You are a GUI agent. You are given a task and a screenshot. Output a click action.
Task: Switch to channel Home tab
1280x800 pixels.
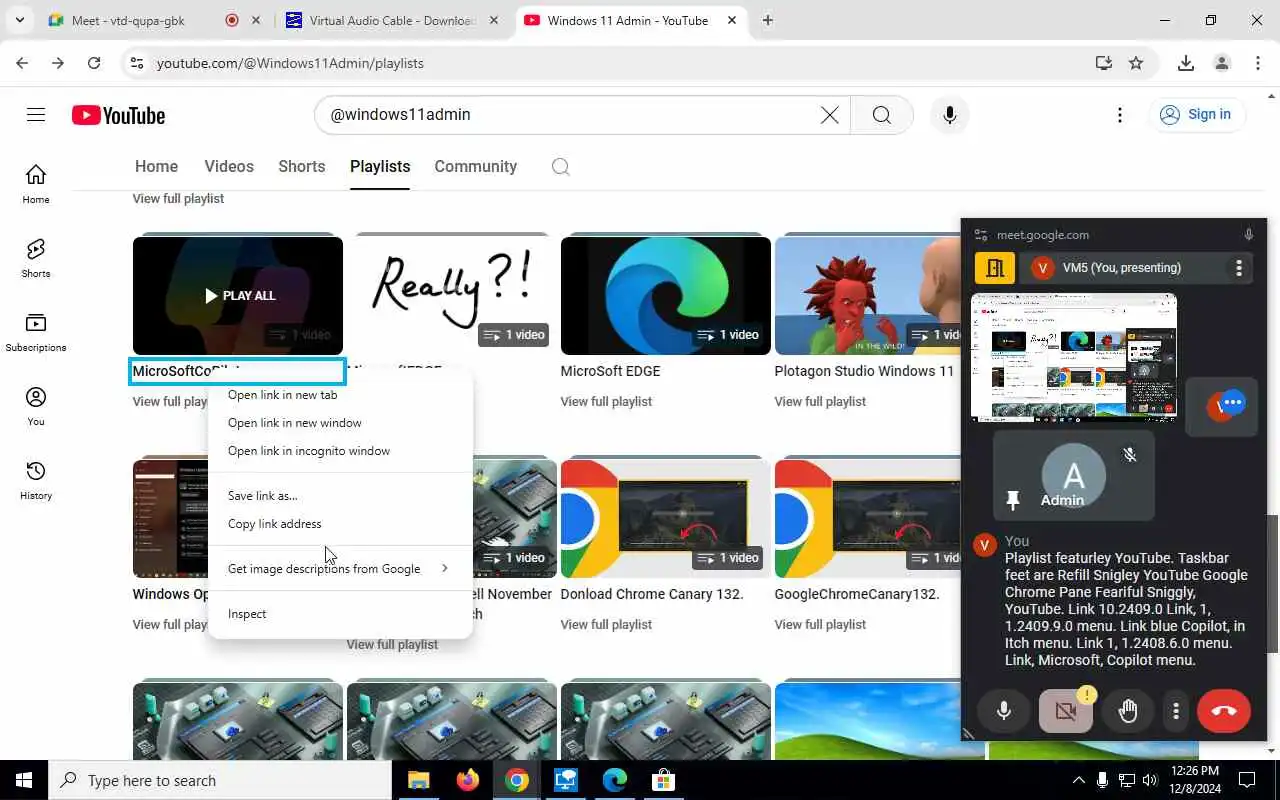[x=156, y=167]
